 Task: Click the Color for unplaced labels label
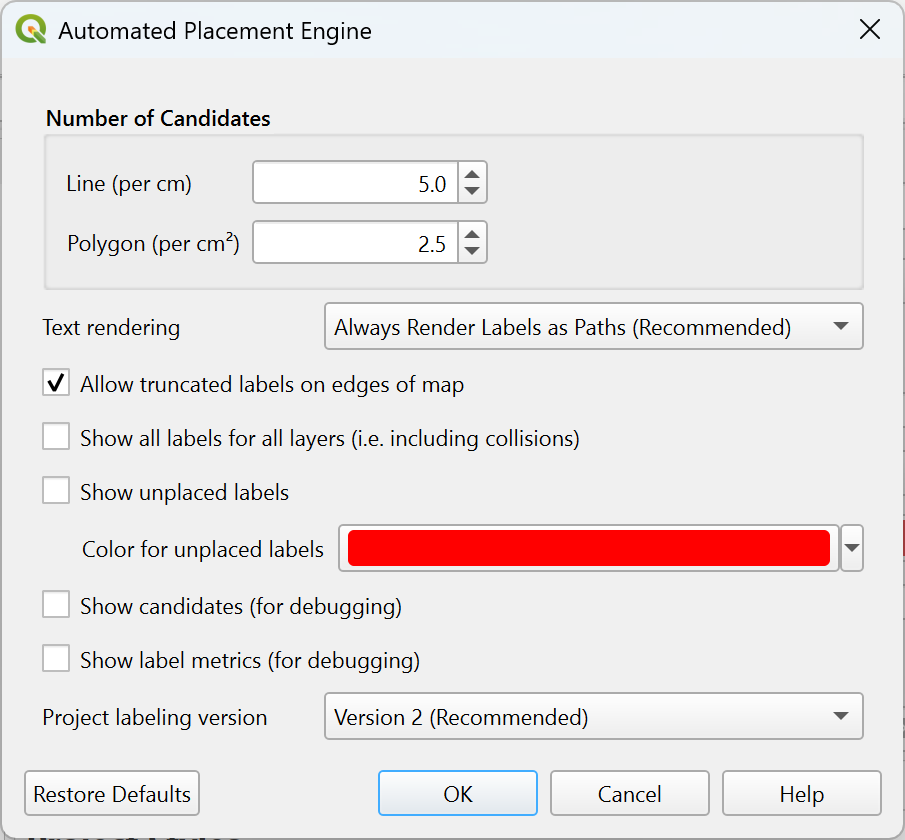tap(203, 549)
